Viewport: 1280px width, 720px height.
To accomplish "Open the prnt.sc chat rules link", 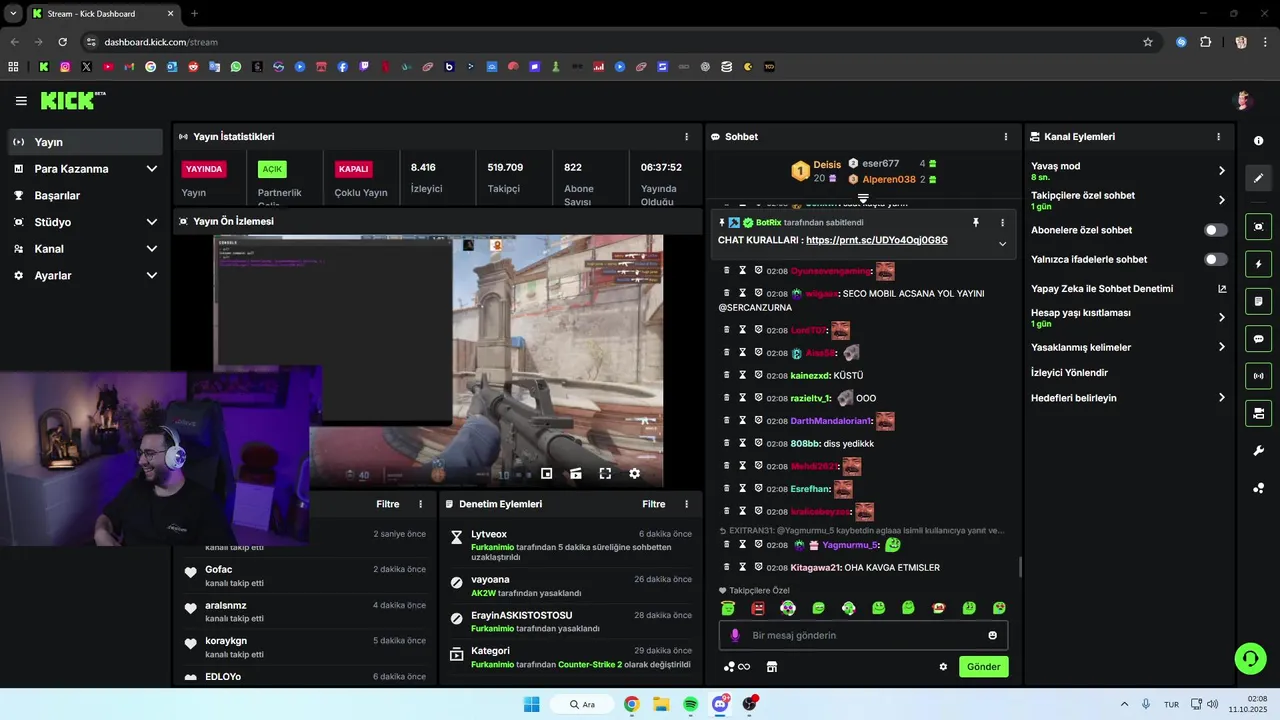I will (877, 240).
